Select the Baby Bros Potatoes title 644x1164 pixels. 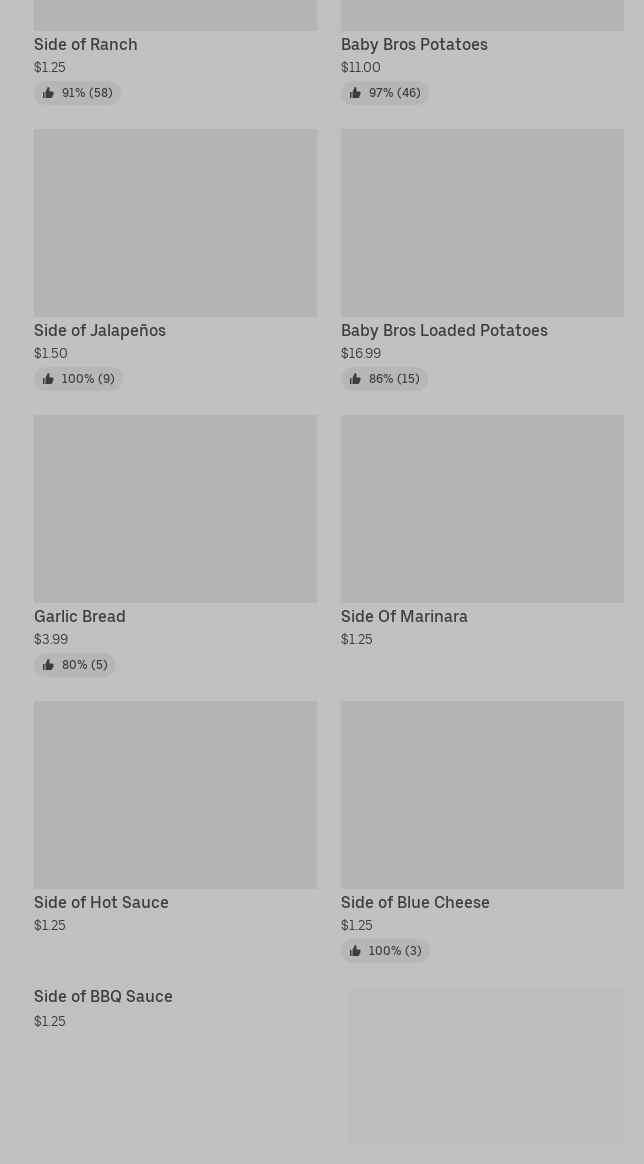[x=414, y=44]
